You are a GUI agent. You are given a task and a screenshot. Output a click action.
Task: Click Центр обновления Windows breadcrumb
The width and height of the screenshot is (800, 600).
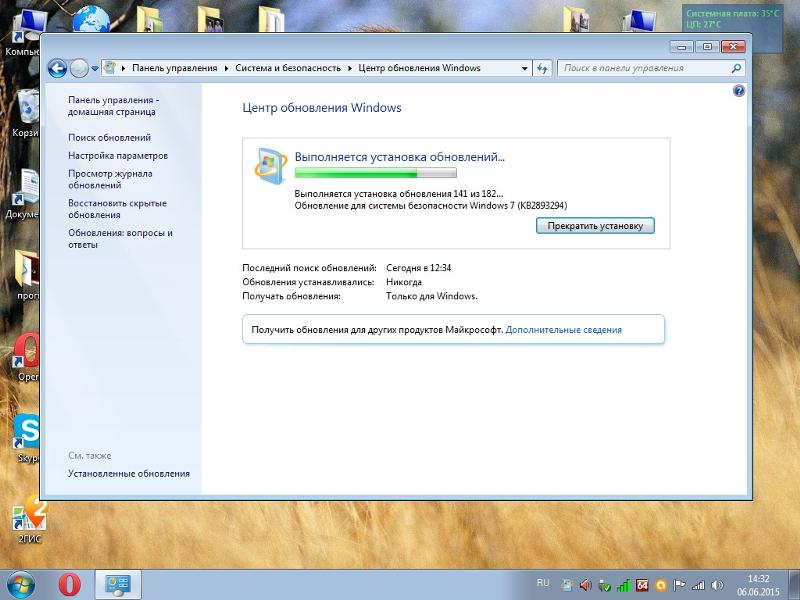pos(419,68)
